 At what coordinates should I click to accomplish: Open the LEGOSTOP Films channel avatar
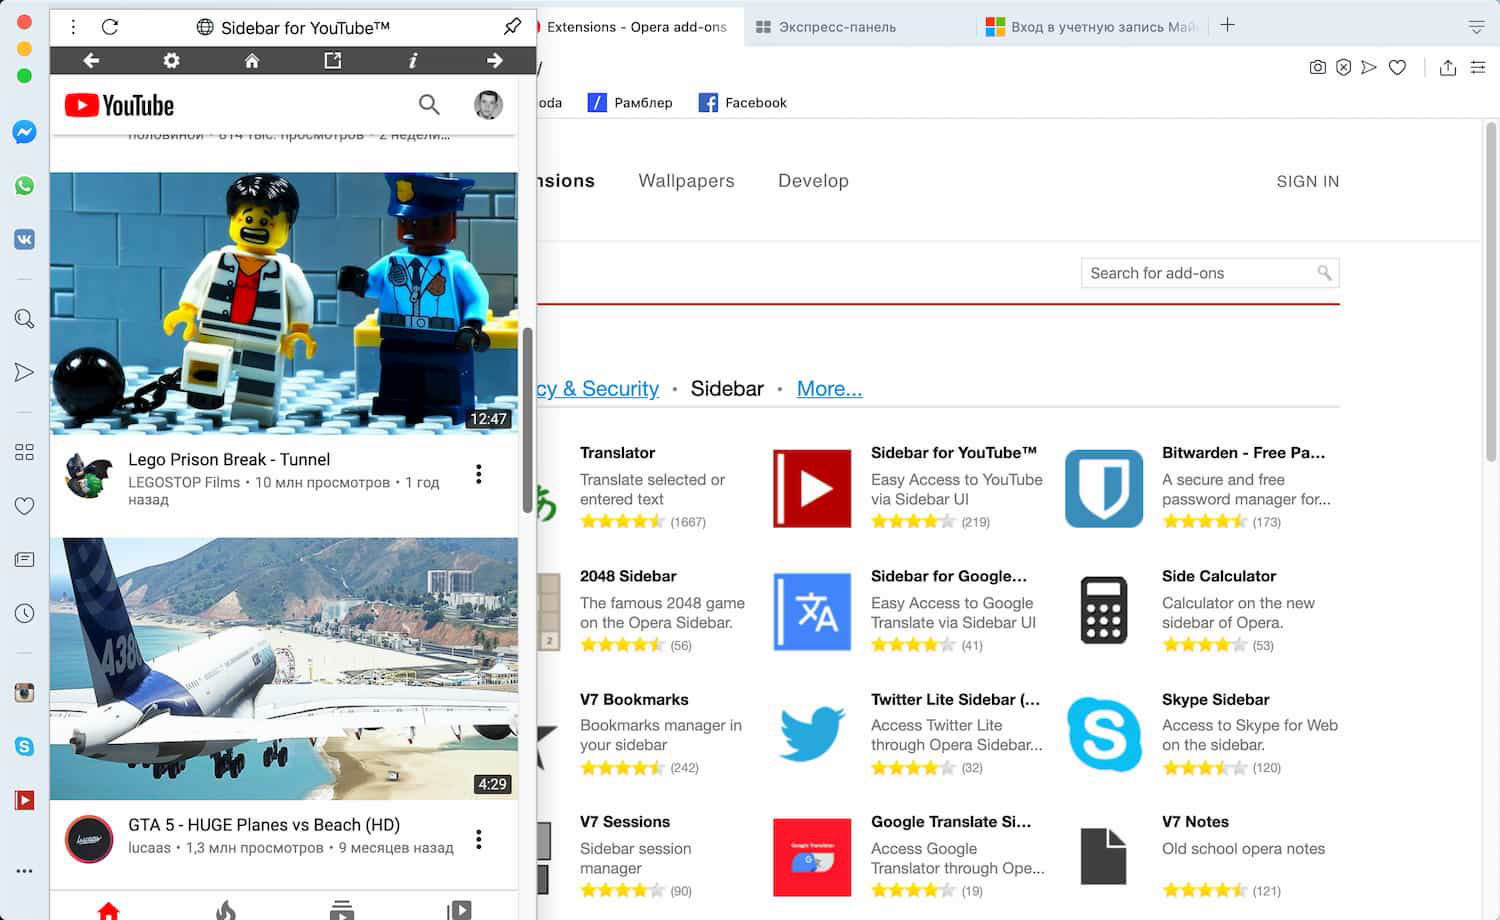[88, 474]
